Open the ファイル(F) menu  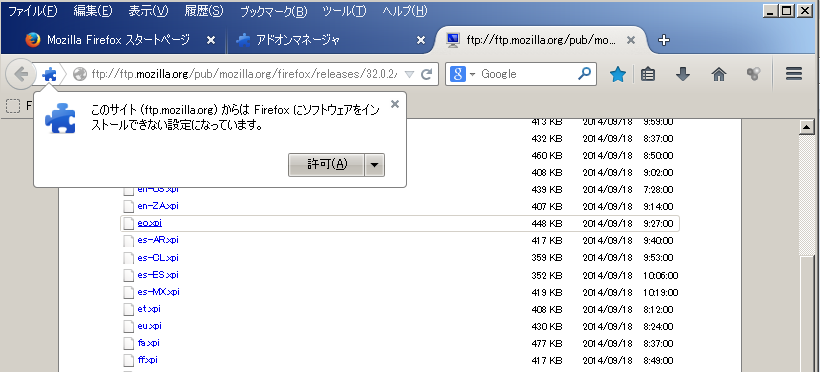click(32, 11)
